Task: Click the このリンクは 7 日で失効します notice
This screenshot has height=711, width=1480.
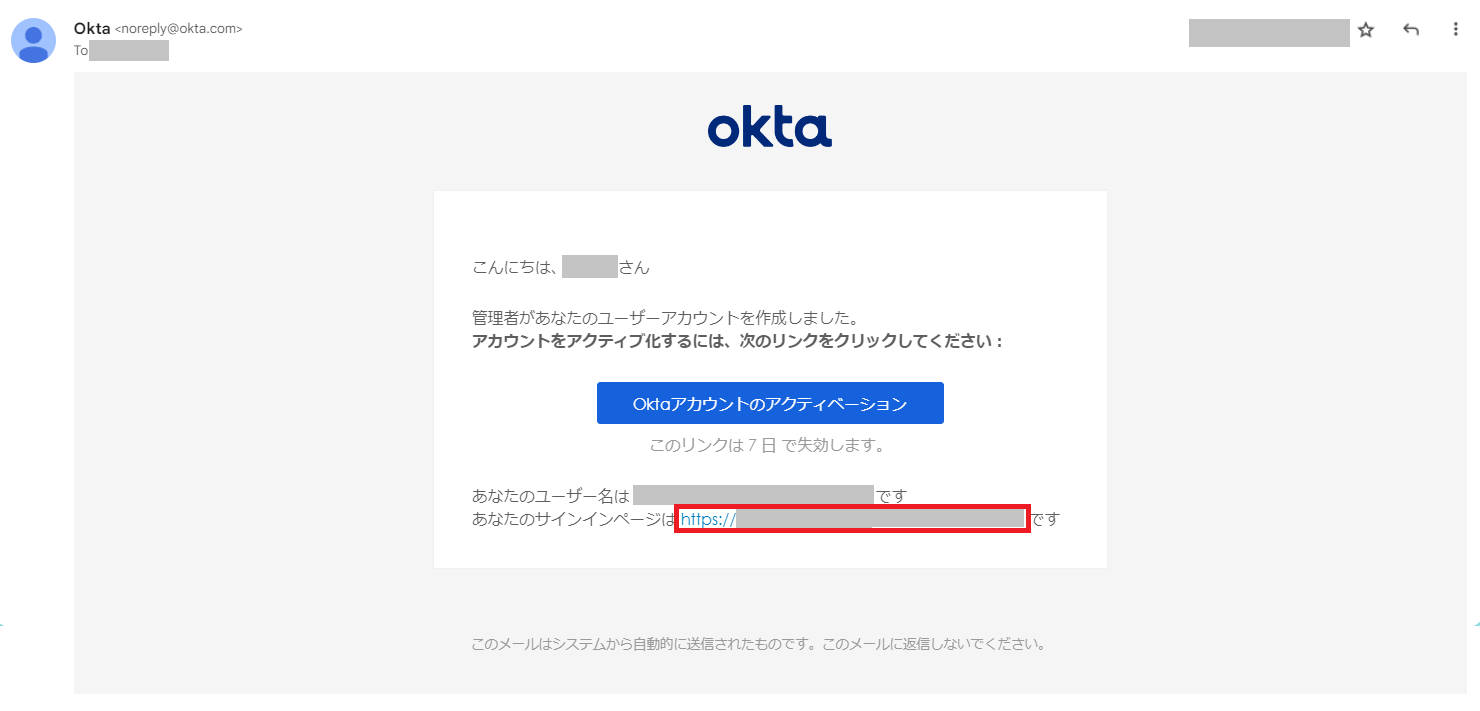Action: [x=767, y=446]
